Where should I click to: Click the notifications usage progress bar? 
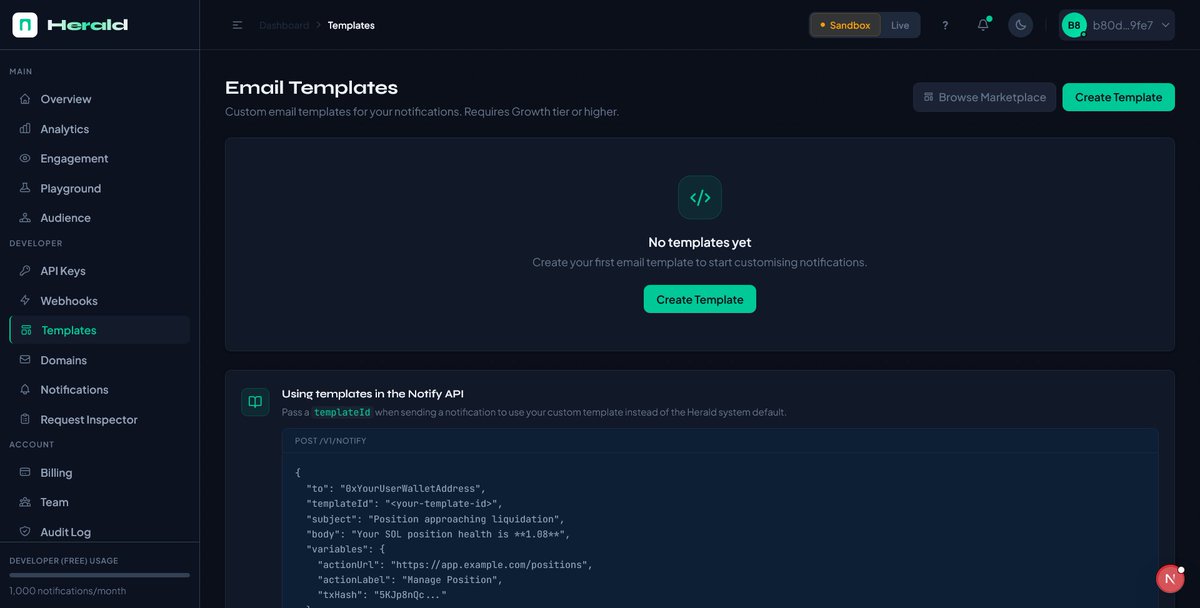click(99, 575)
